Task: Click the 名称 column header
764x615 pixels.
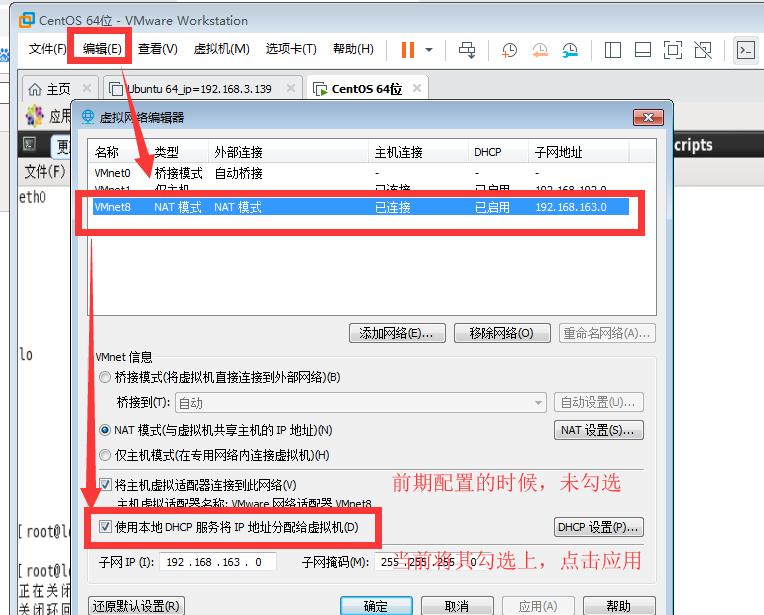Action: pos(120,152)
